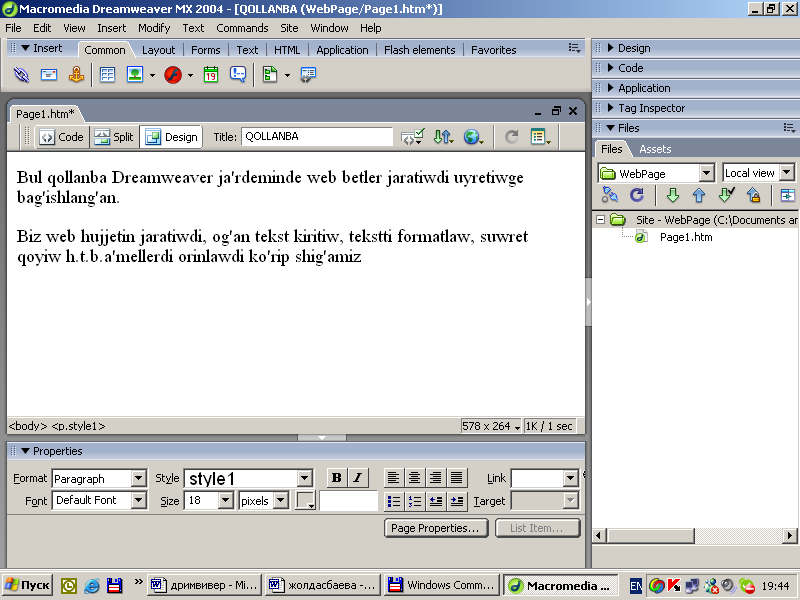
Task: Open the Format Paragraph dropdown
Action: pos(138,479)
